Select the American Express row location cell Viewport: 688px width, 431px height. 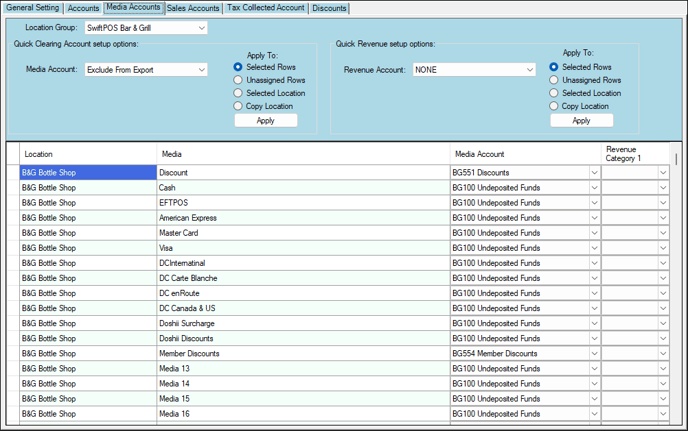coord(88,218)
